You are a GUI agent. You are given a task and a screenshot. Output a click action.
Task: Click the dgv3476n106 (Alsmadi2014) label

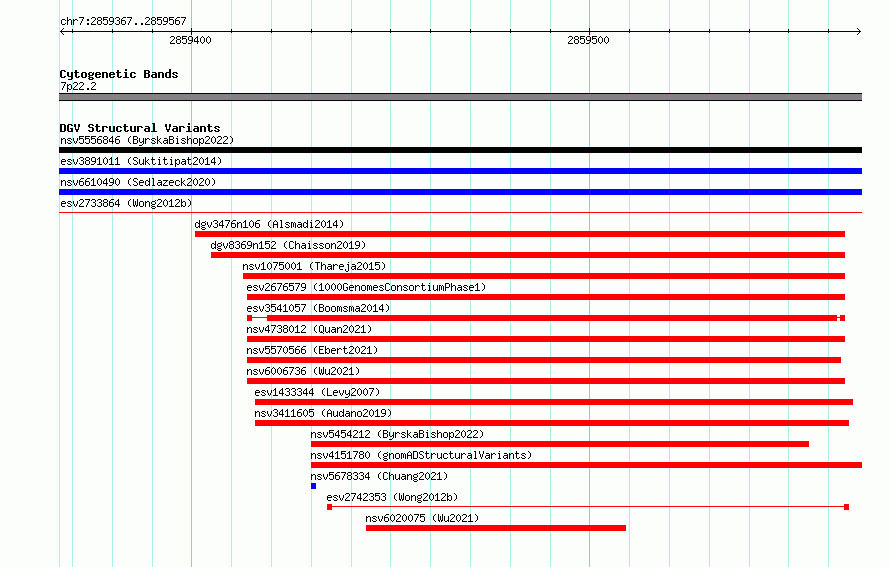pyautogui.click(x=269, y=224)
